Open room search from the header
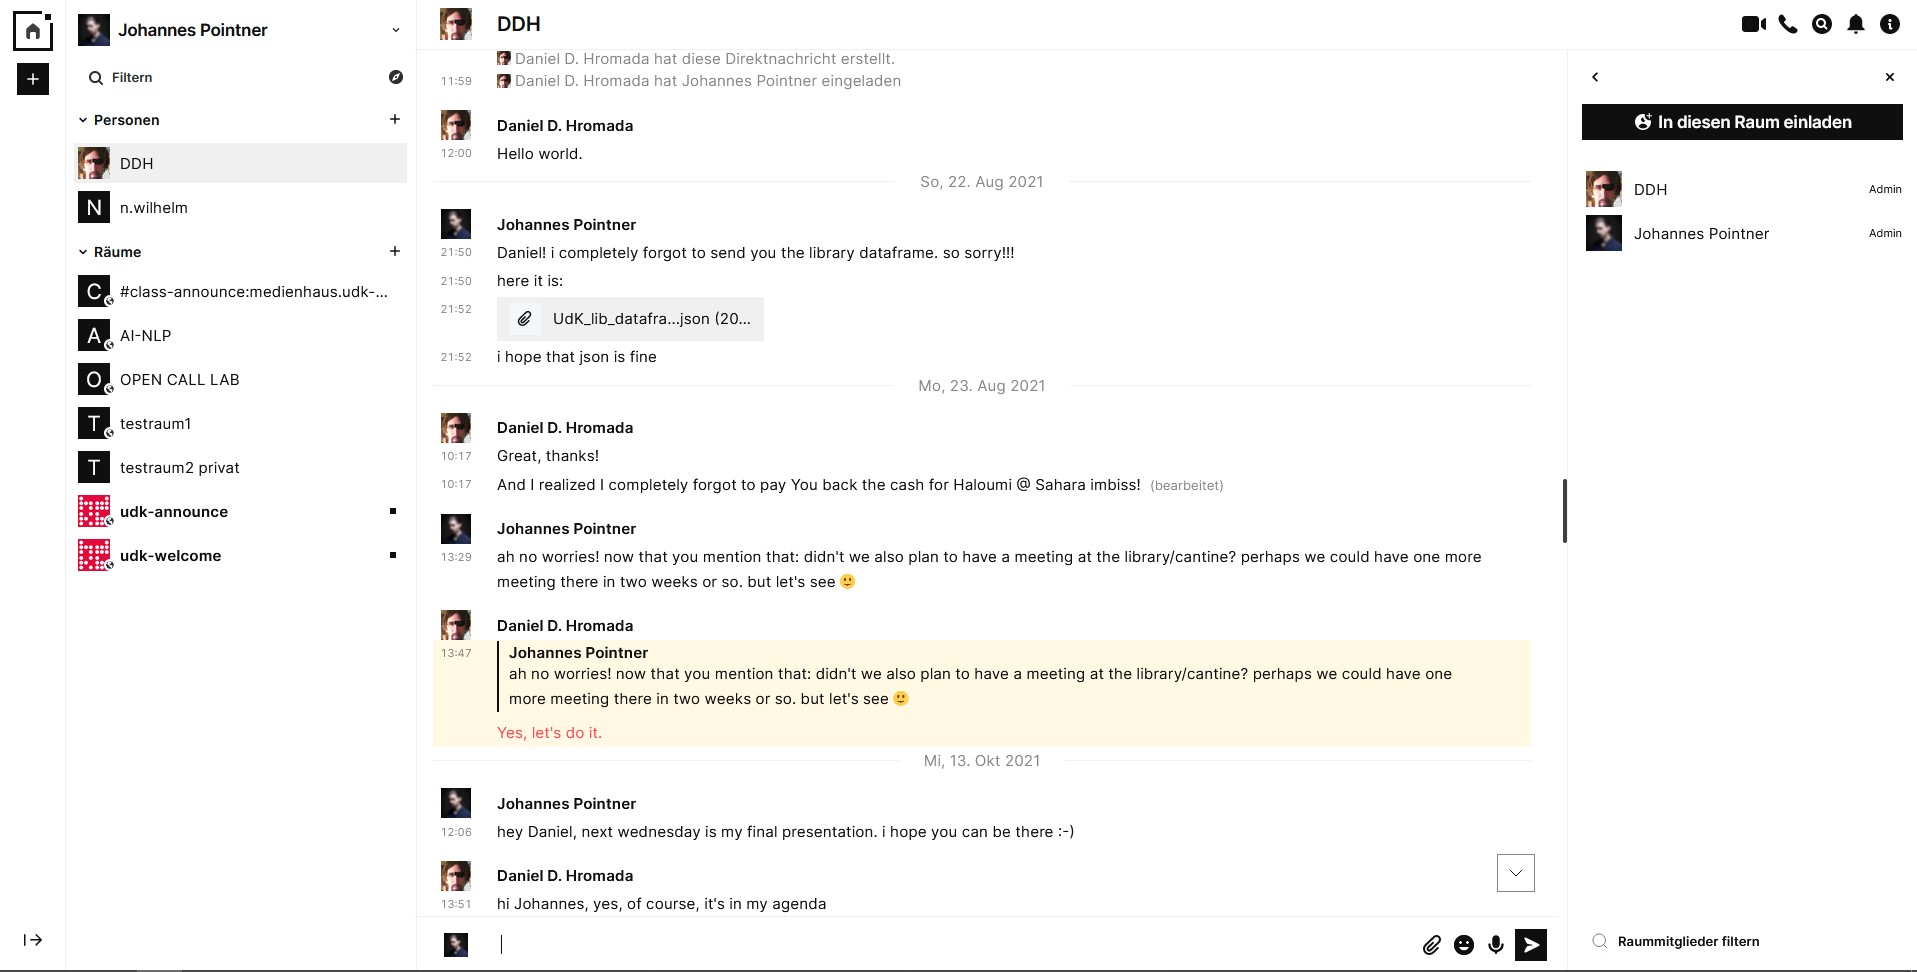1917x972 pixels. pyautogui.click(x=1822, y=25)
